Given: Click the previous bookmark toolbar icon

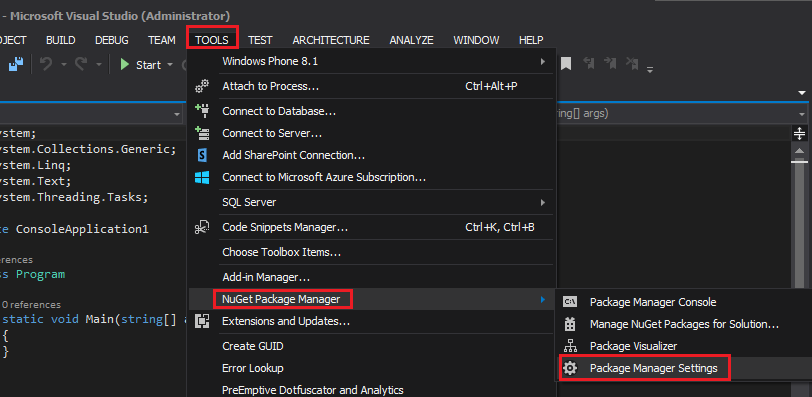Looking at the screenshot, I should tap(589, 64).
